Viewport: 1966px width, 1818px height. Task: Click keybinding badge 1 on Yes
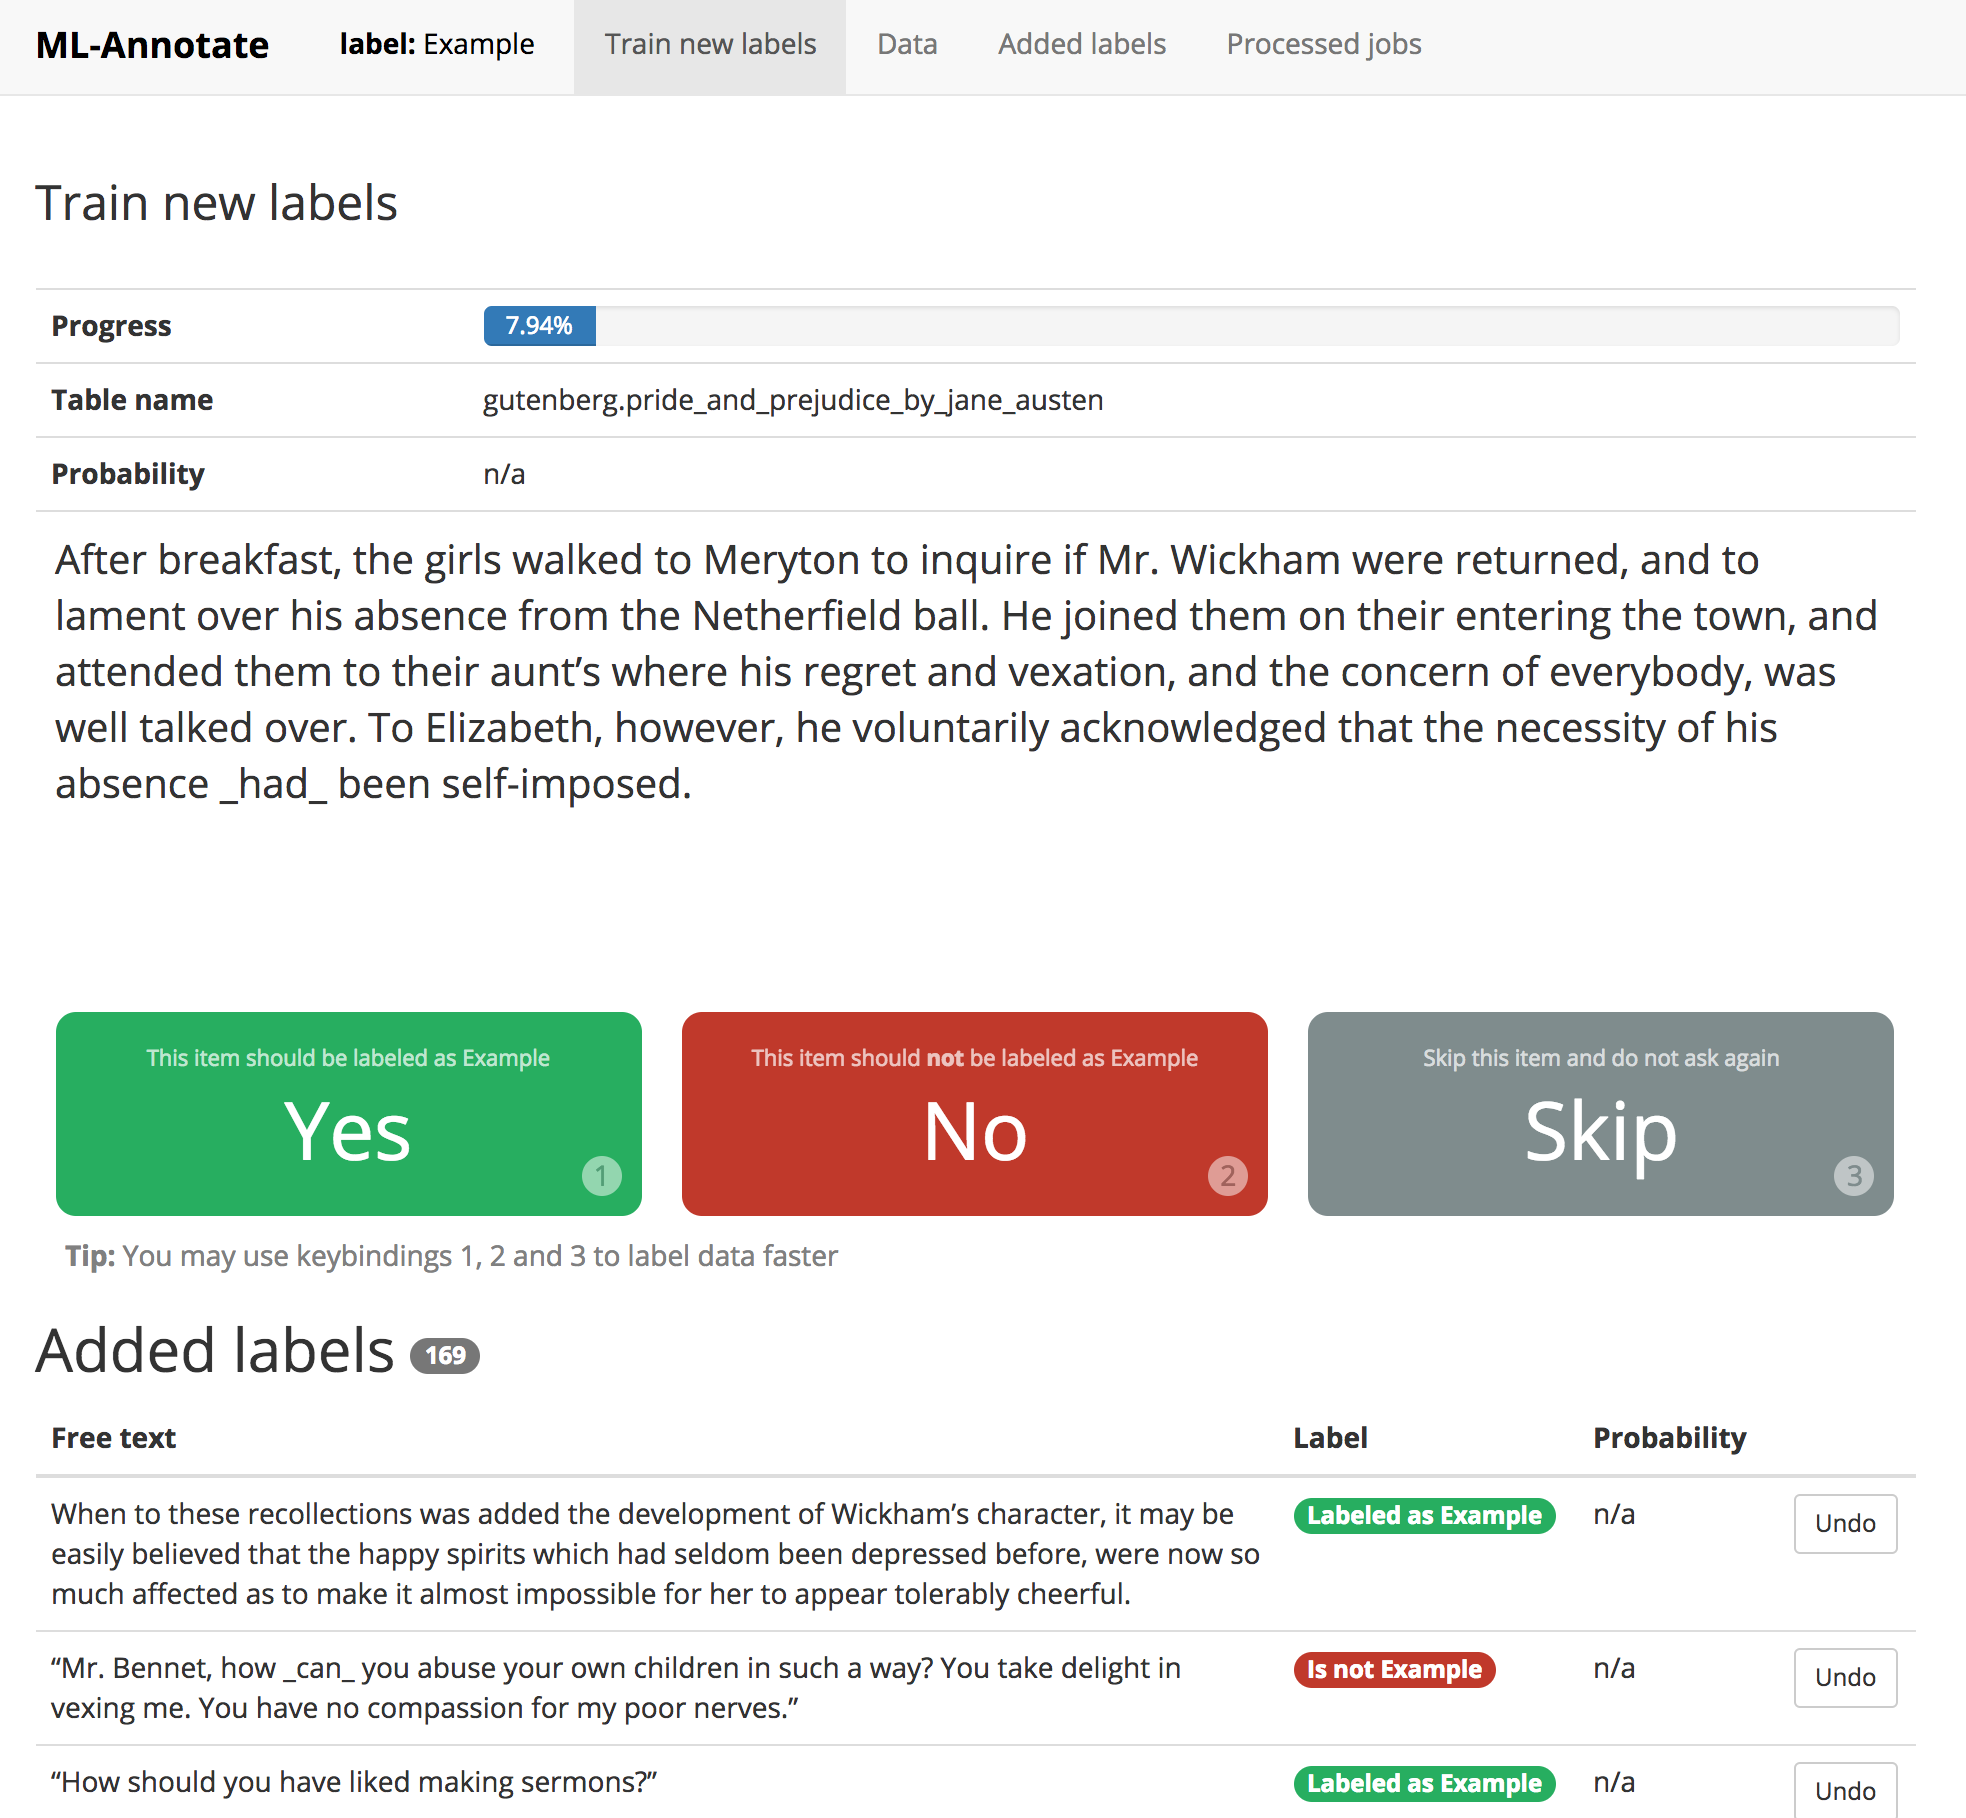click(601, 1175)
